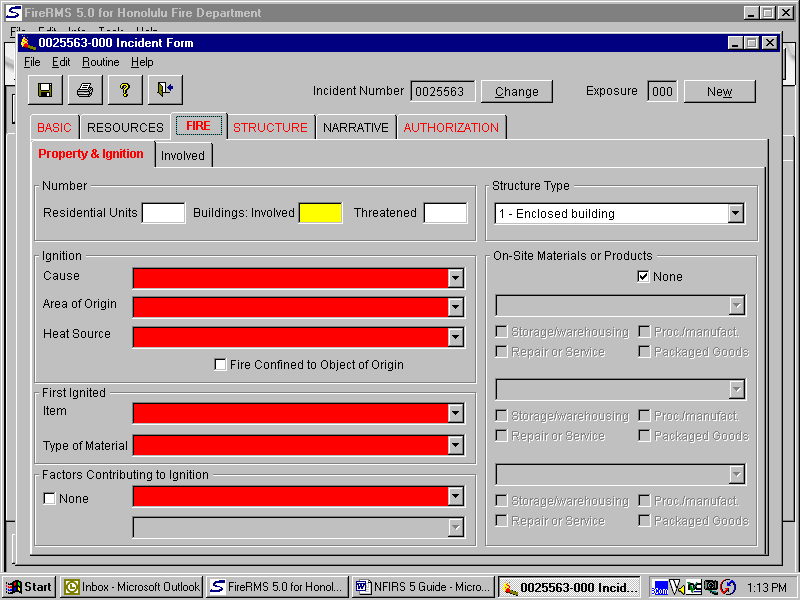The height and width of the screenshot is (600, 800).
Task: Click the Exit door icon
Action: 165,90
